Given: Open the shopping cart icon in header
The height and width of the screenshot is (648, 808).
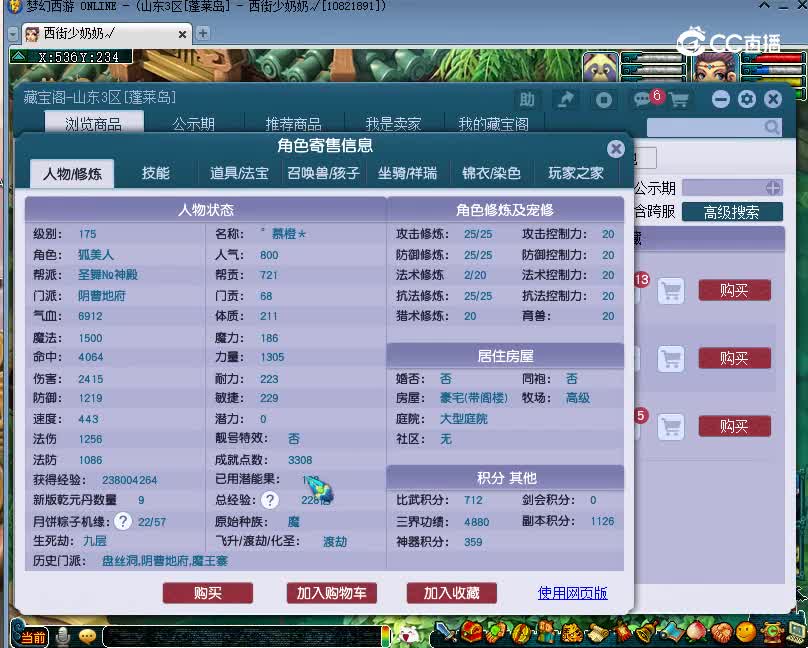Looking at the screenshot, I should (x=679, y=100).
